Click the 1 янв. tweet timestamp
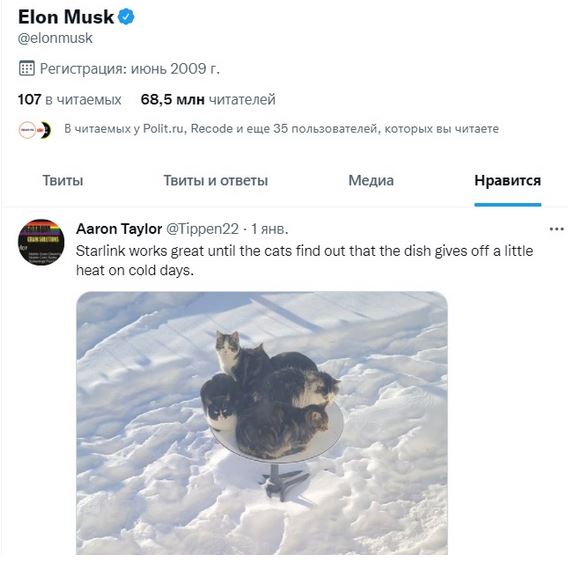568x563 pixels. [x=270, y=229]
